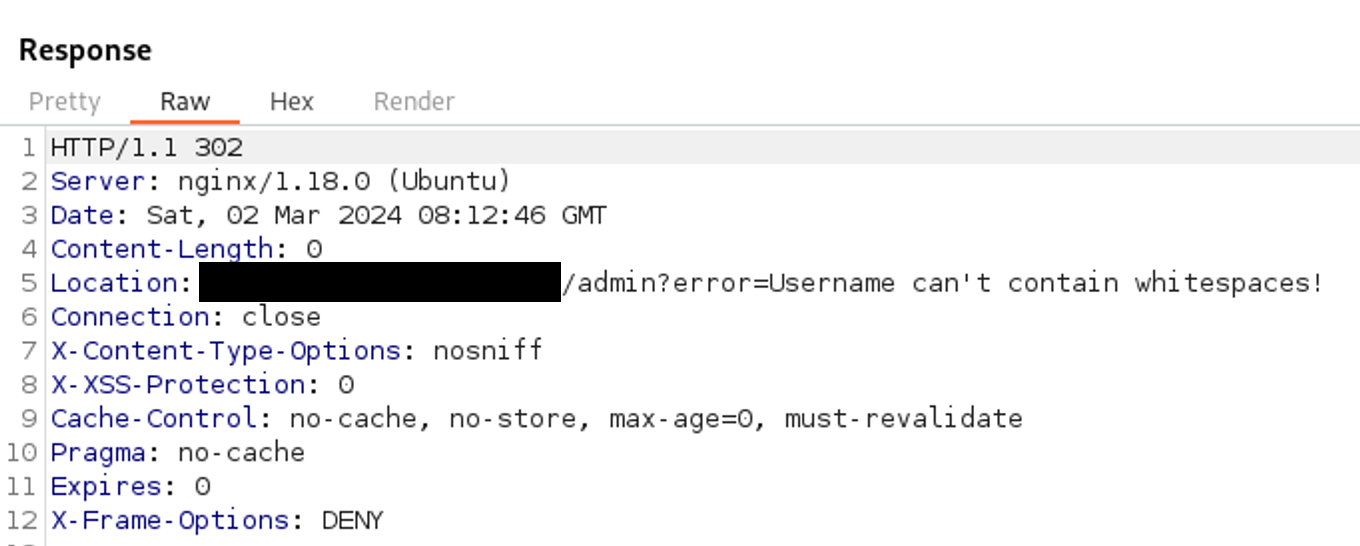The height and width of the screenshot is (546, 1360).
Task: Click the Server header name
Action: pos(98,182)
